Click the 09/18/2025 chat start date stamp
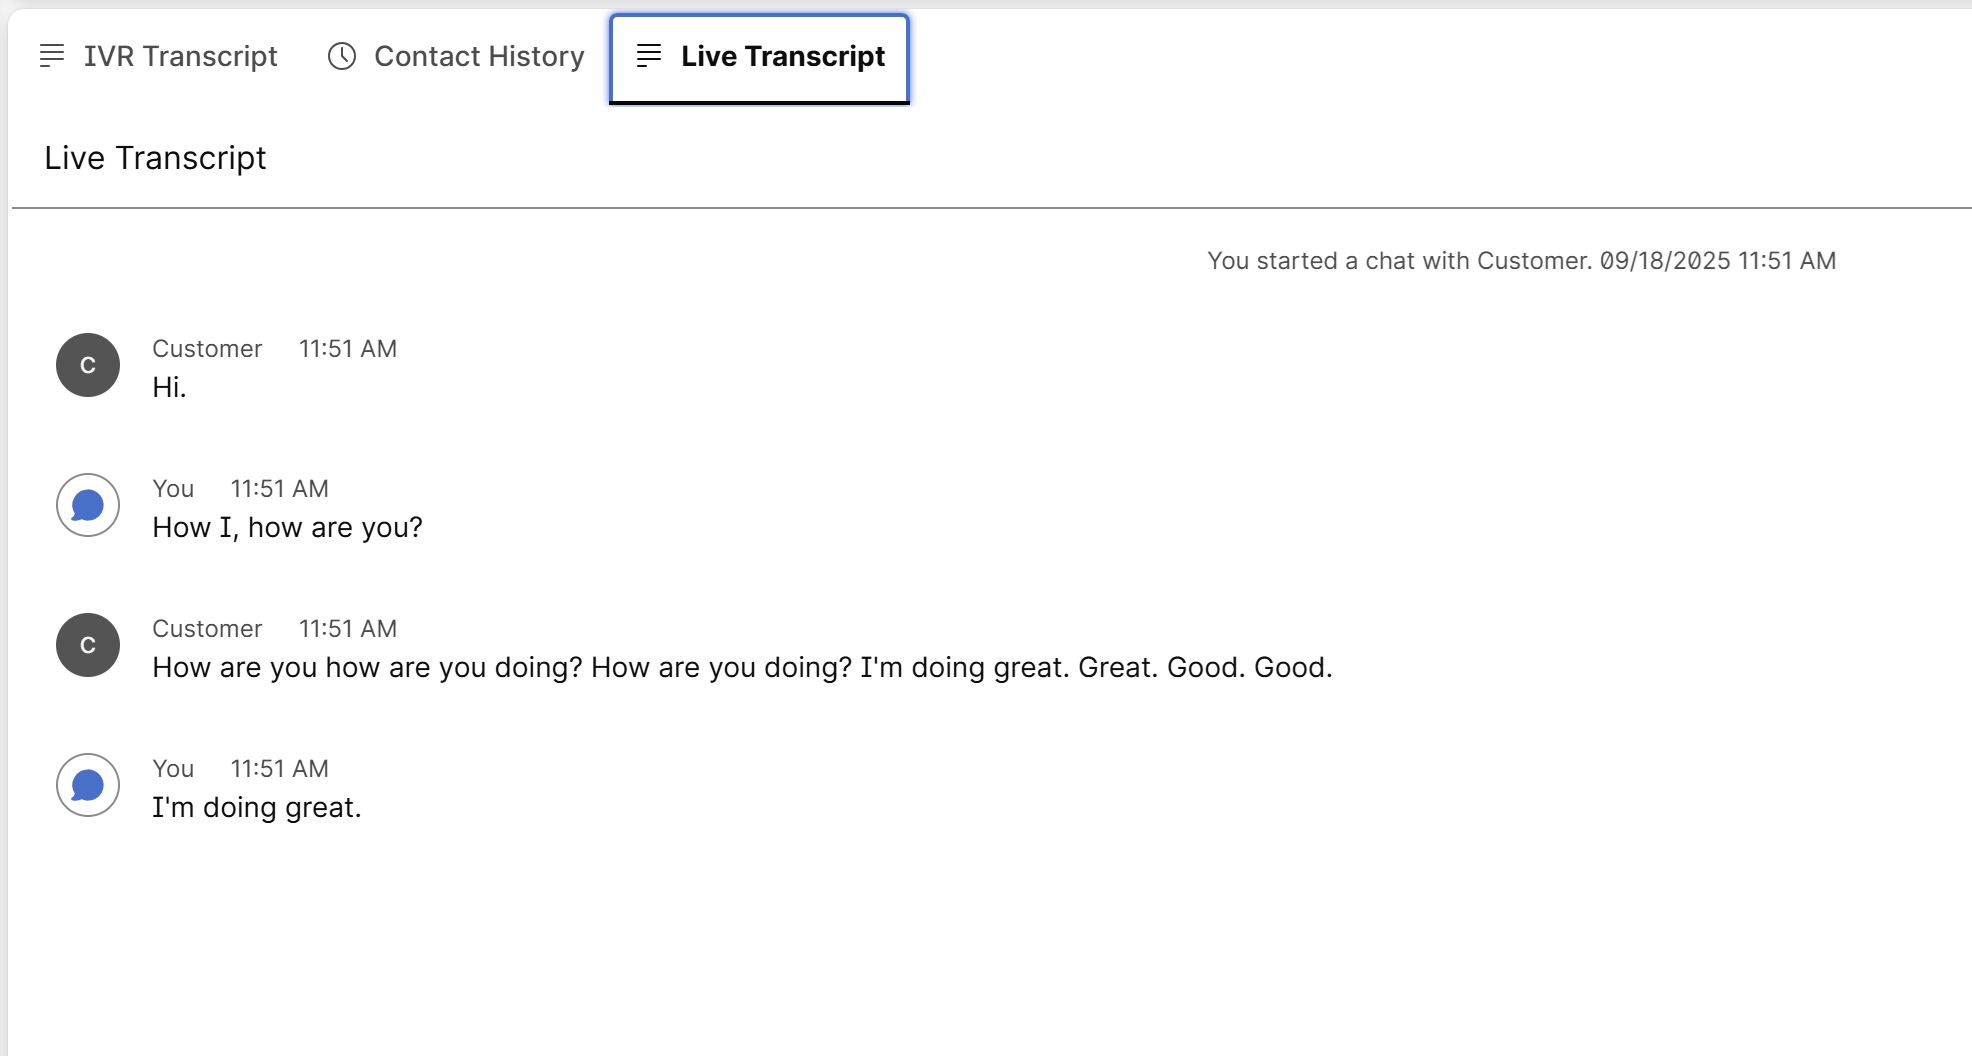Image resolution: width=1972 pixels, height=1056 pixels. [x=1664, y=261]
